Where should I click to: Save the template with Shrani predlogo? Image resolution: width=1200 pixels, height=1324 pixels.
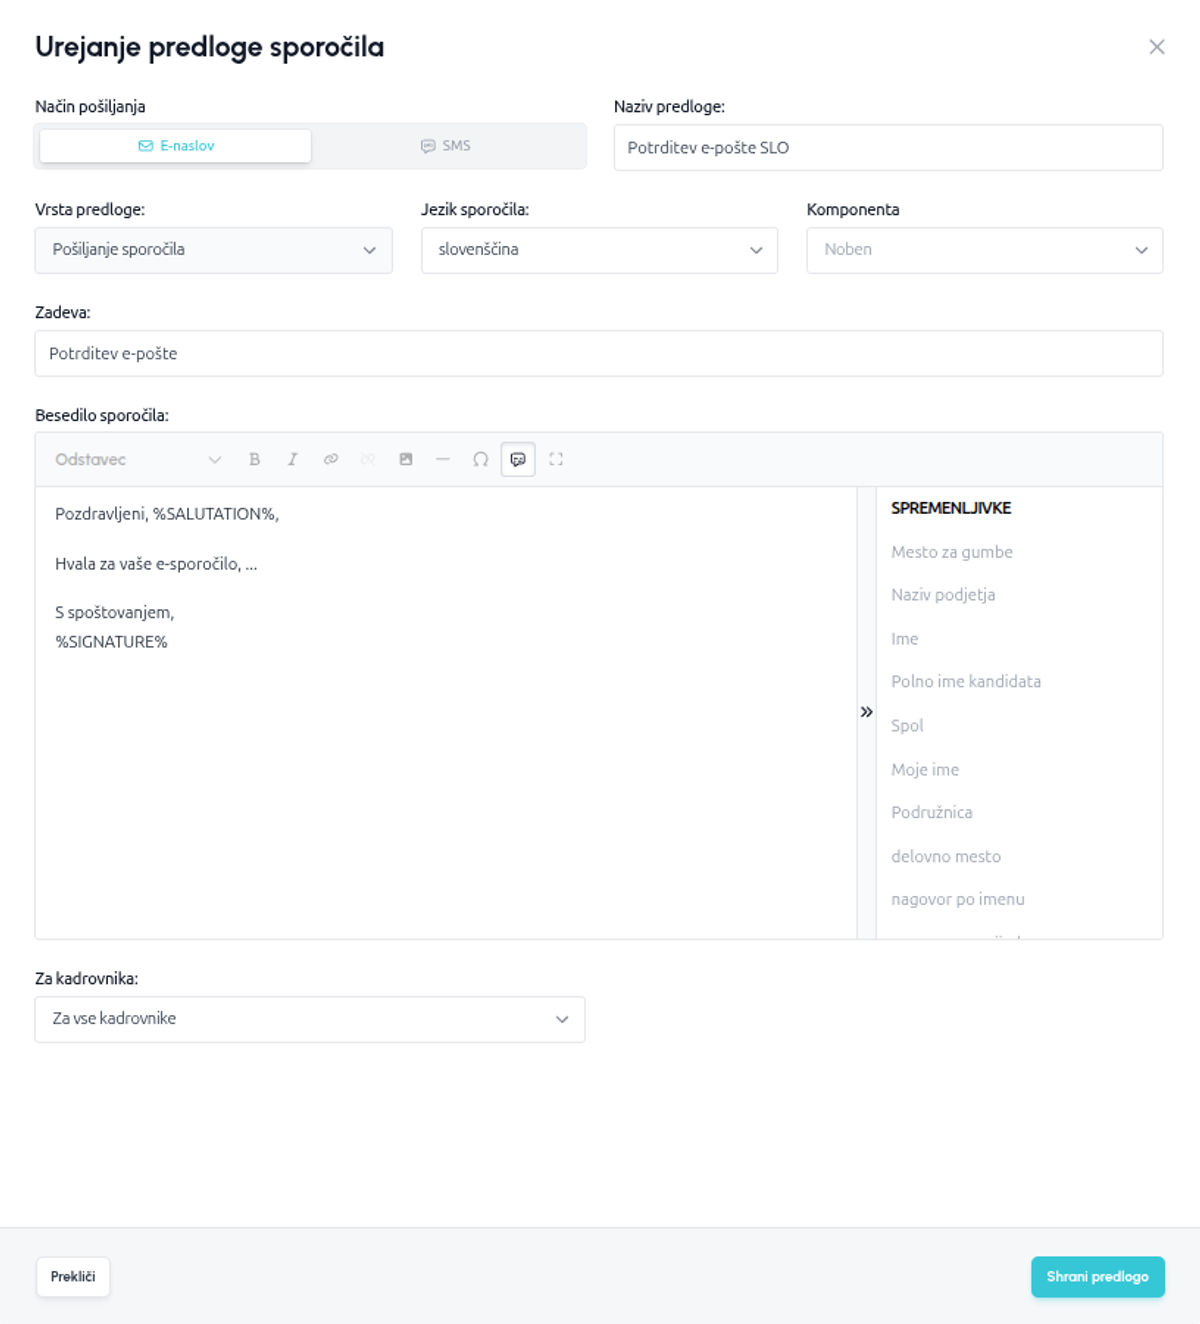1098,1277
